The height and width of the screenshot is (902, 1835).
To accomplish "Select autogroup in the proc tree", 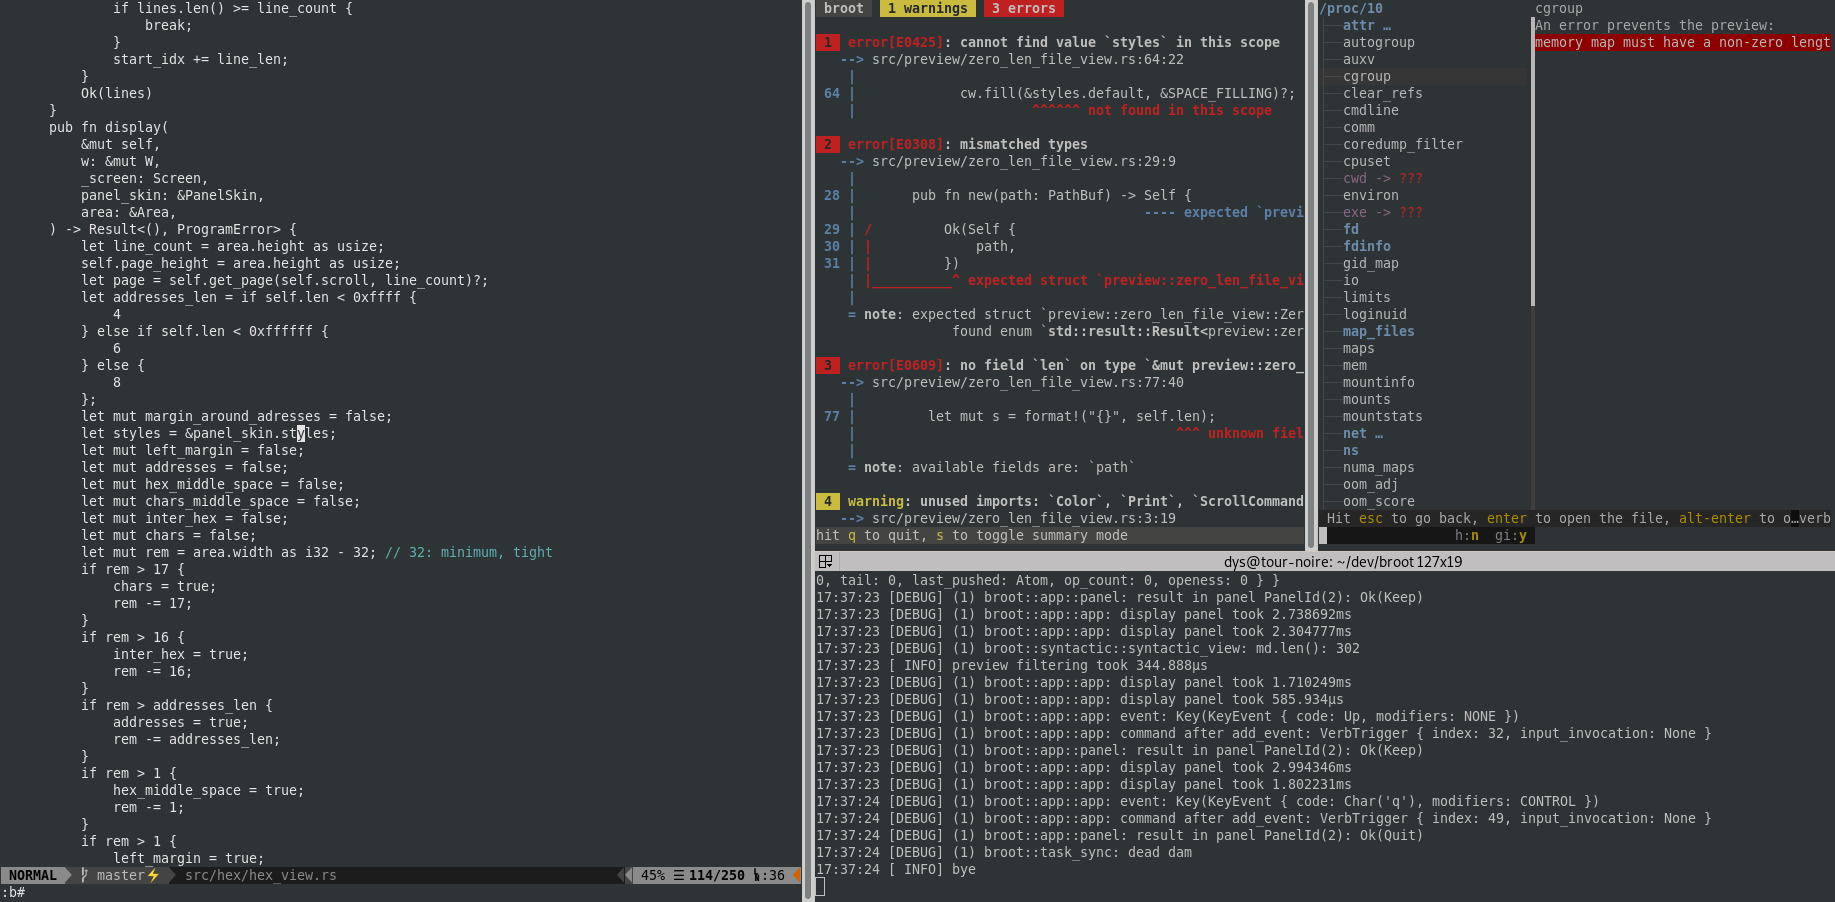I will [1379, 42].
